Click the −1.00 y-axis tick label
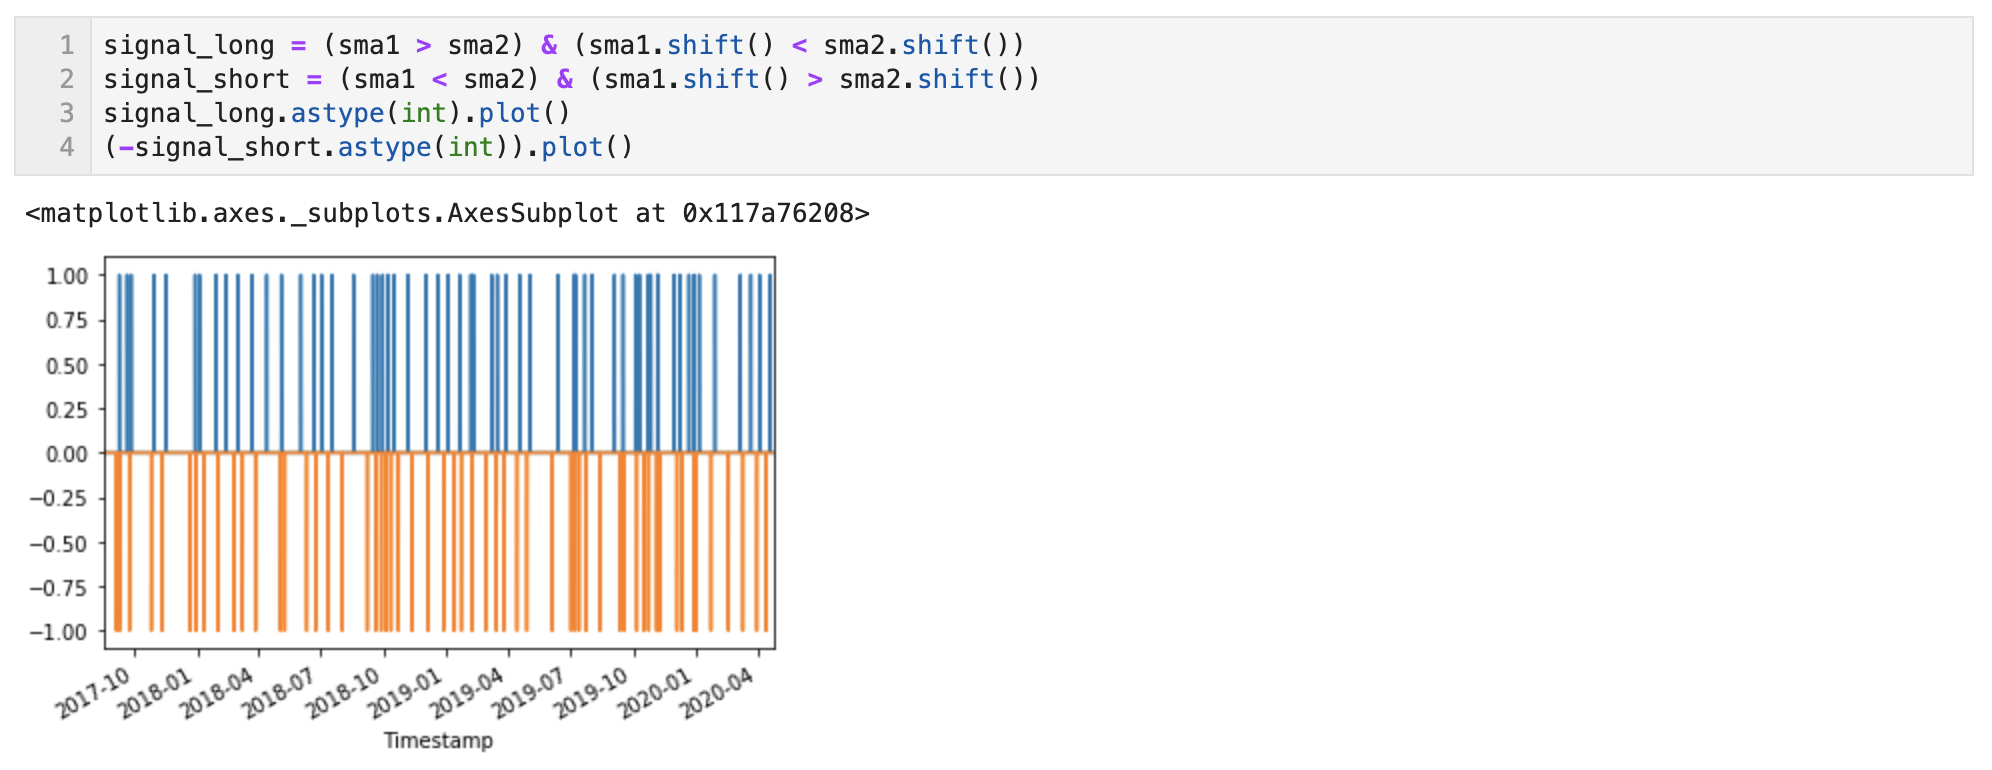 [59, 632]
